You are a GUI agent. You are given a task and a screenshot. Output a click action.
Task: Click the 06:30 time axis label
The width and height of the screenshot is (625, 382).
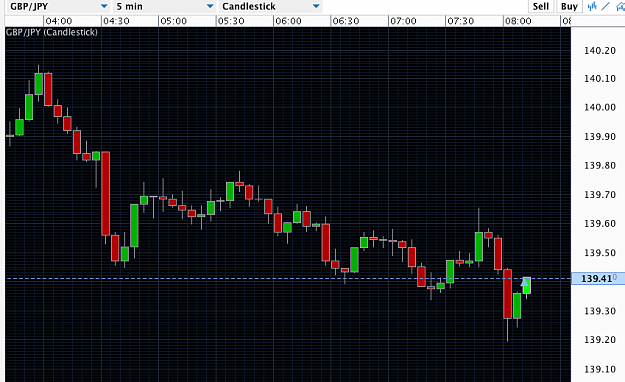point(346,21)
